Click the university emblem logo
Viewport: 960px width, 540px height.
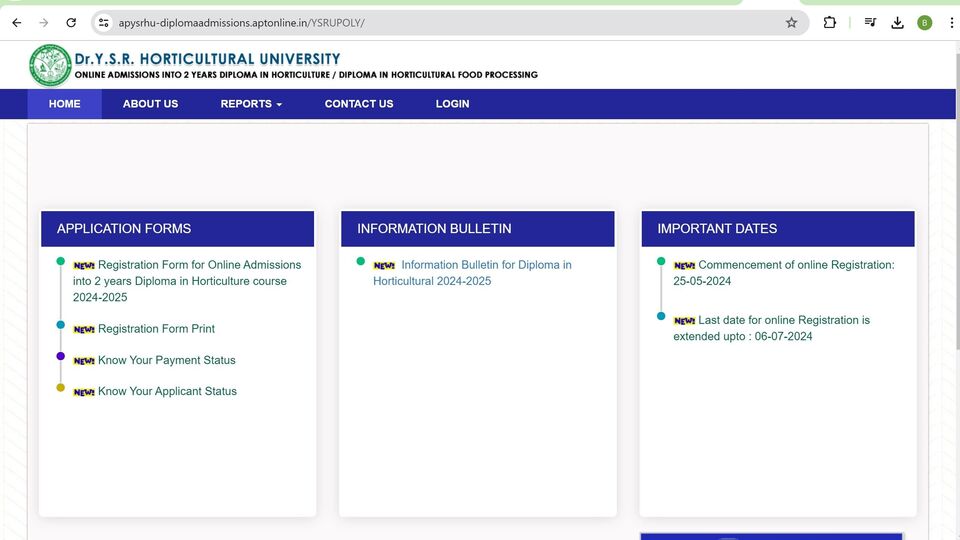(x=50, y=66)
